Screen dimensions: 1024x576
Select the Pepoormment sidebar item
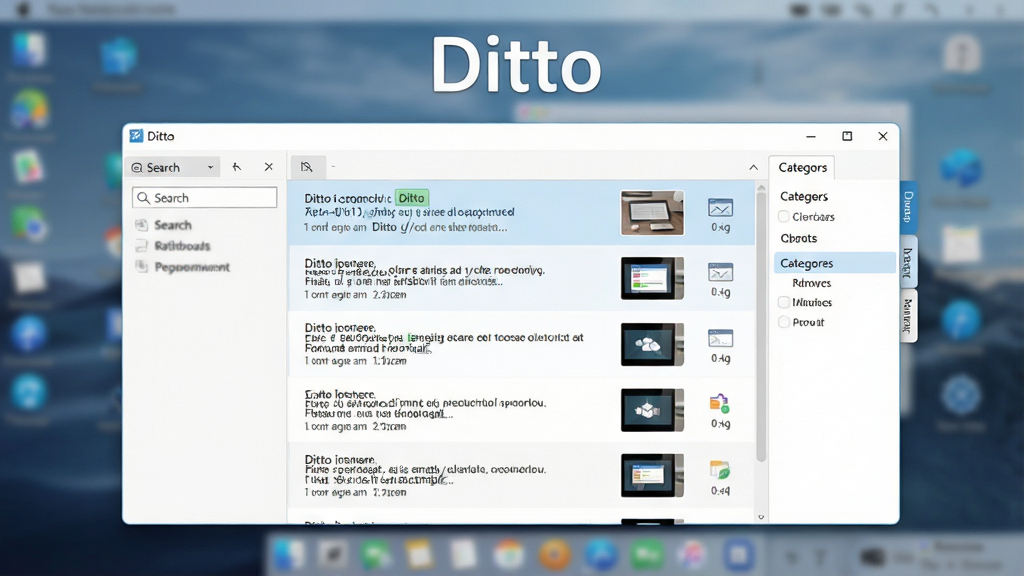(x=192, y=267)
